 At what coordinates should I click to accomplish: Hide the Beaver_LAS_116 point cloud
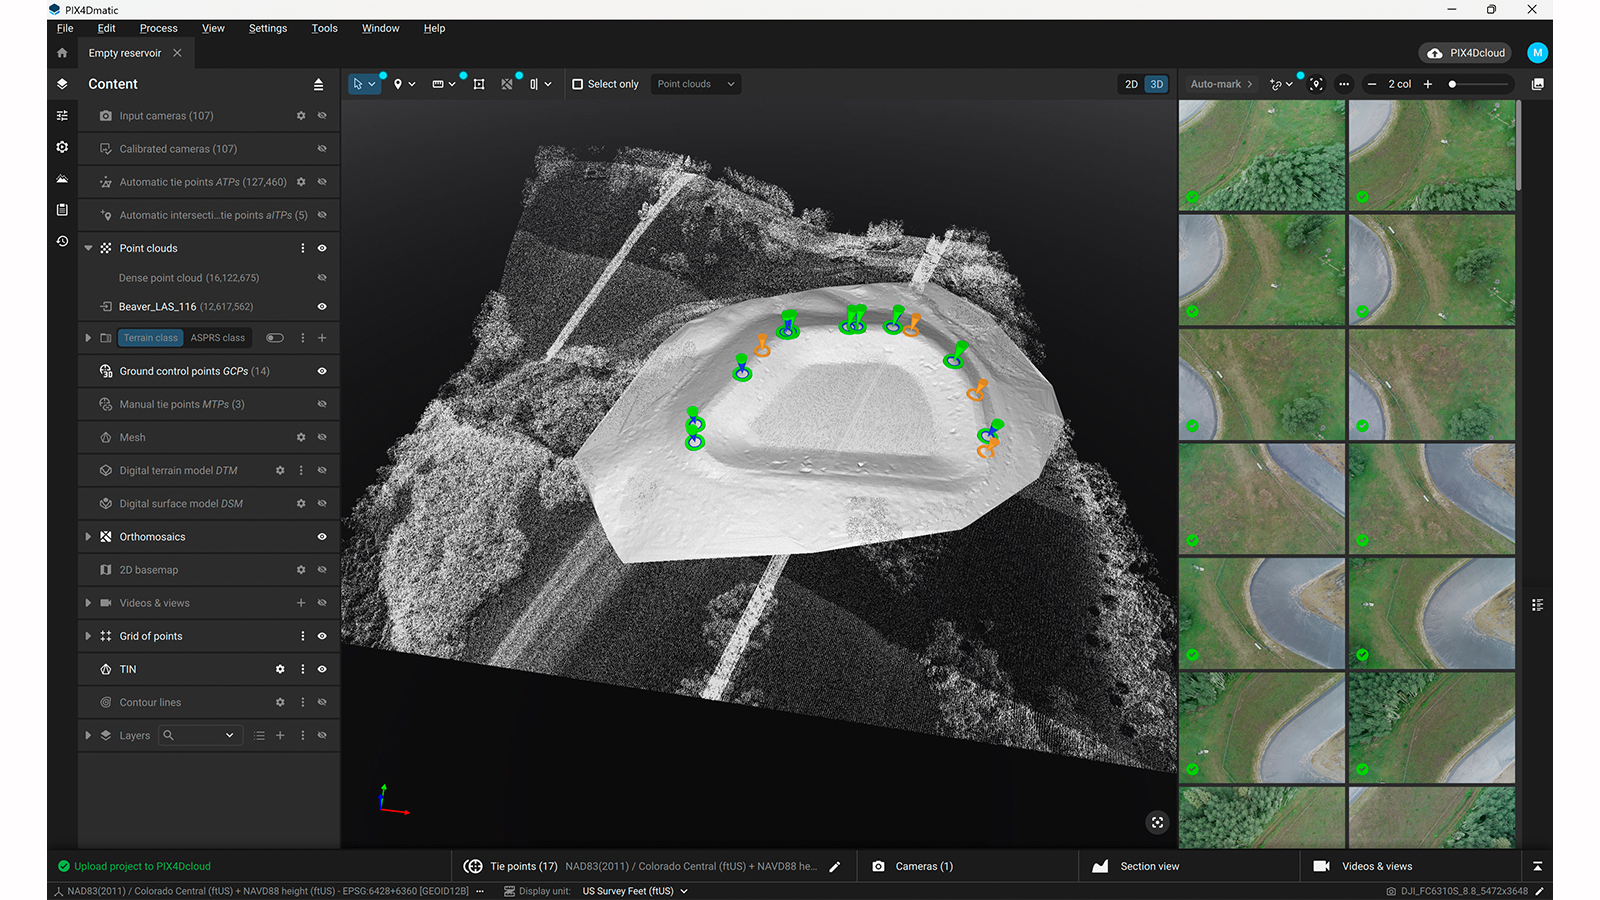click(322, 307)
